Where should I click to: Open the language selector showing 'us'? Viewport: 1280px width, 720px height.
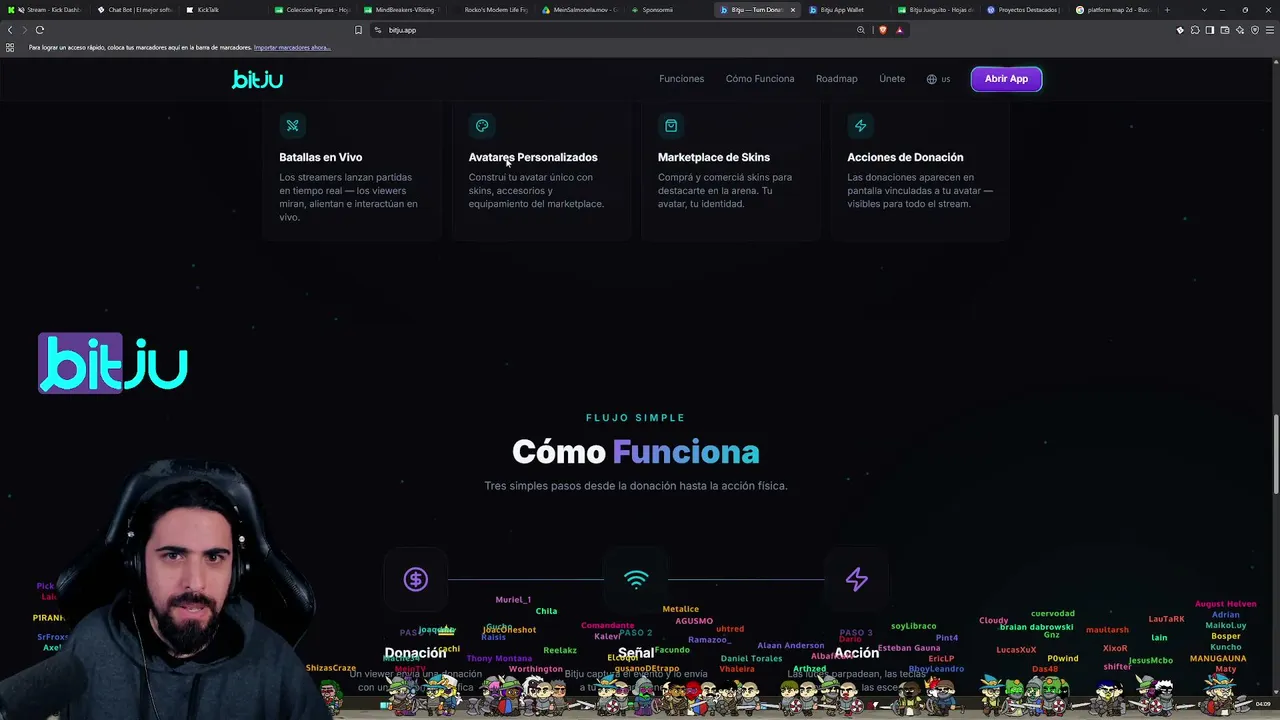pos(938,79)
